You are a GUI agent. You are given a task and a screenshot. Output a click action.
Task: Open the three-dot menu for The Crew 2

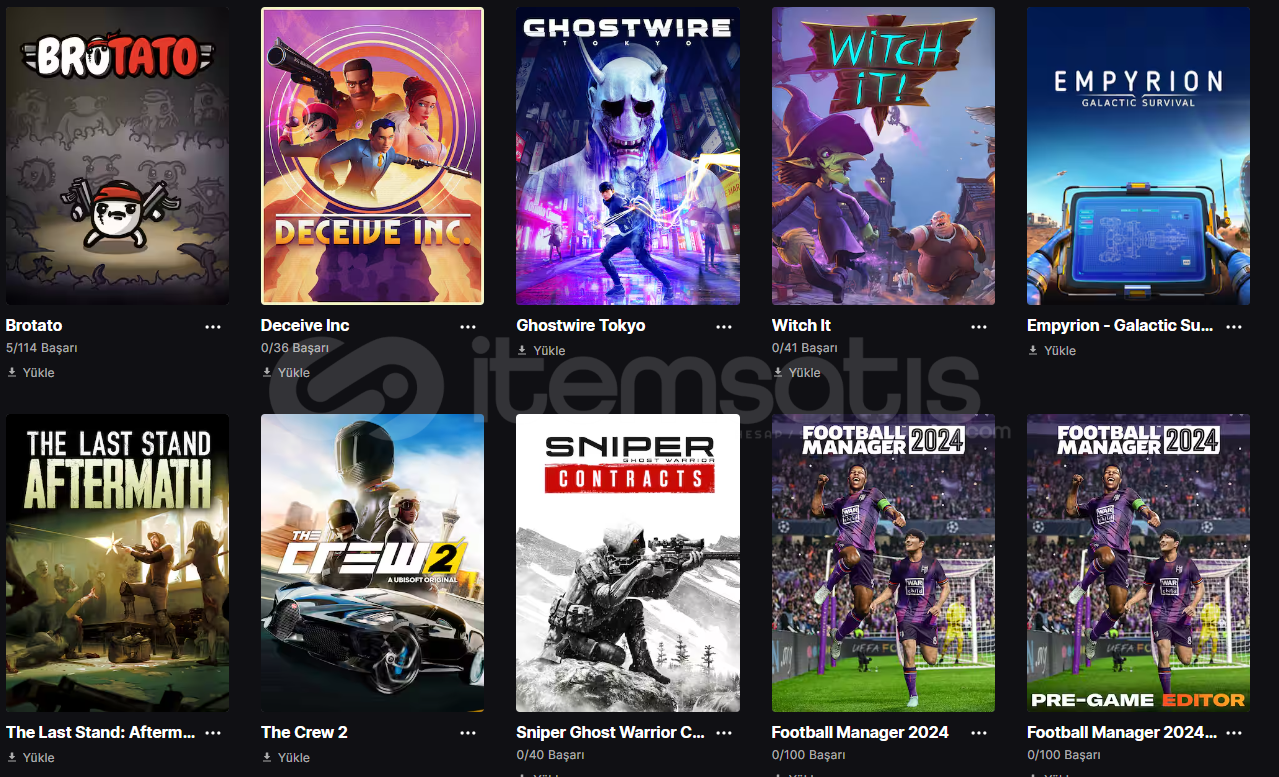tap(468, 733)
